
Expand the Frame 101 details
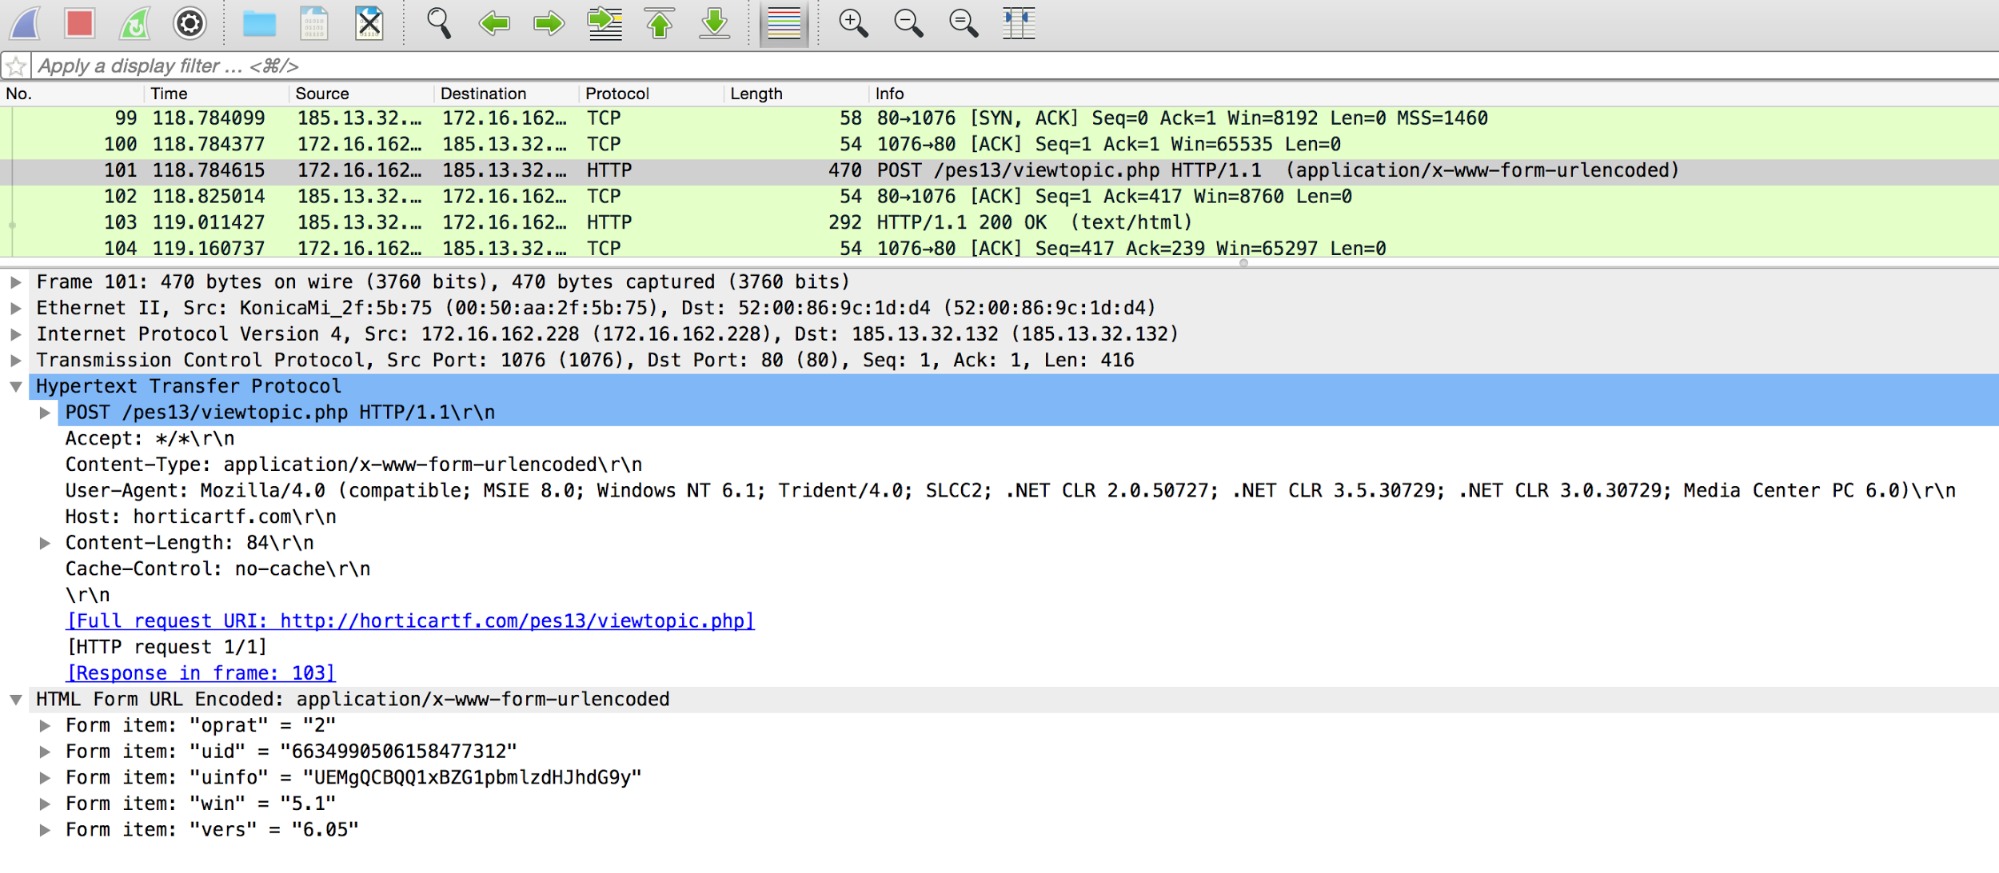pyautogui.click(x=16, y=282)
